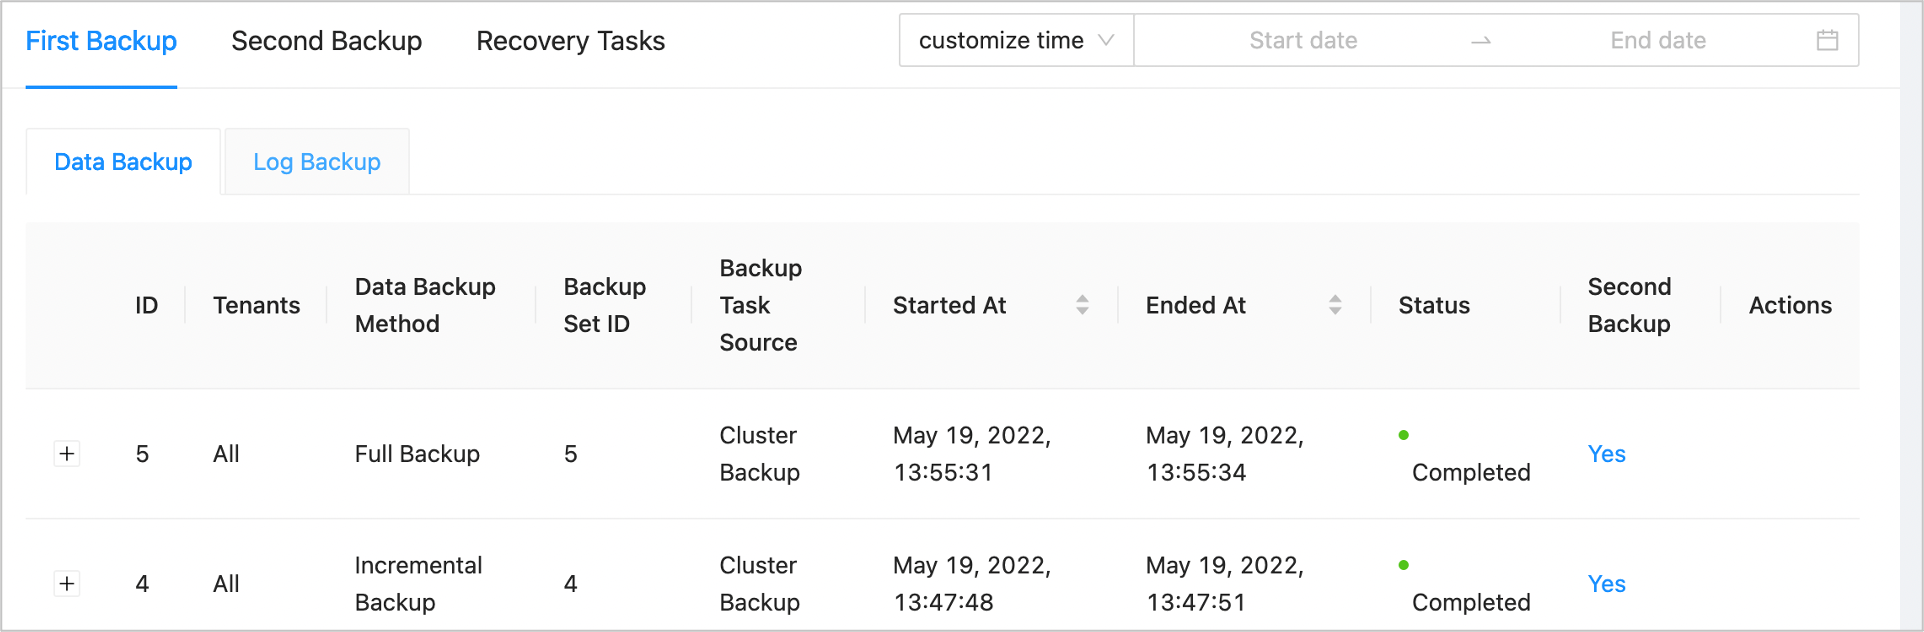Click the Started At column header

coord(949,305)
